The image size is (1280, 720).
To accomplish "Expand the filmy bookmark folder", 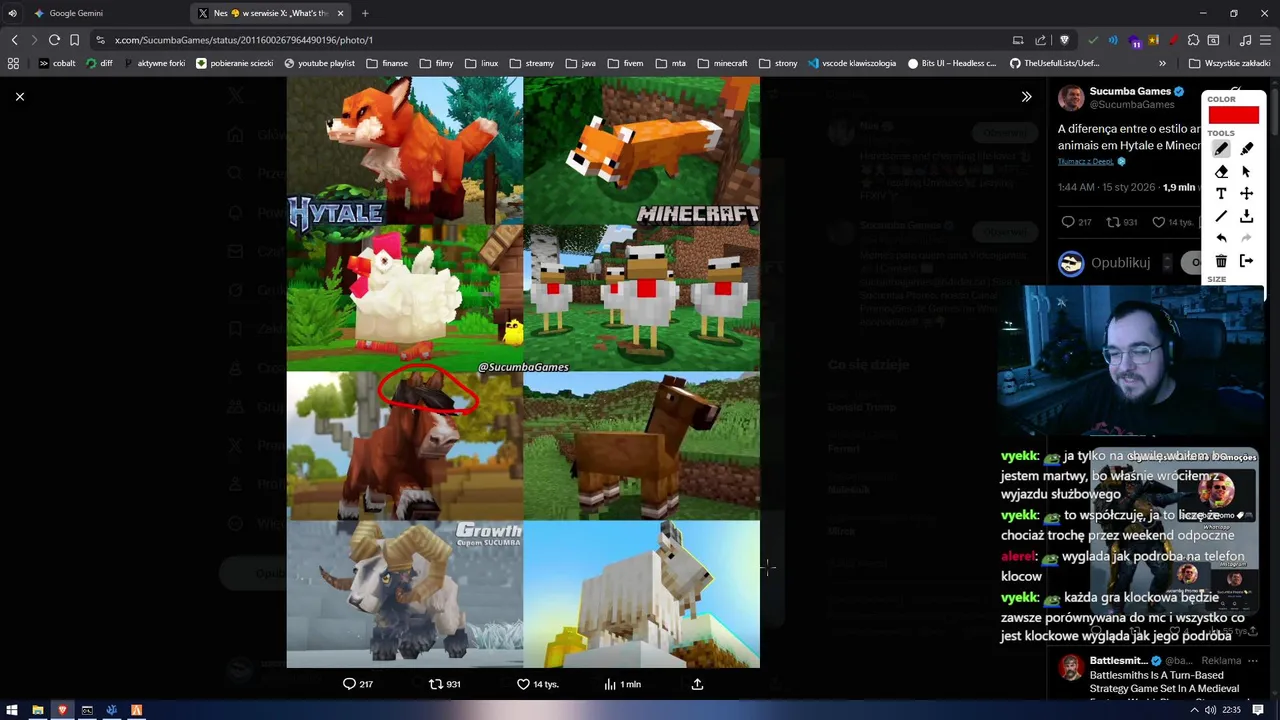I will (x=436, y=63).
